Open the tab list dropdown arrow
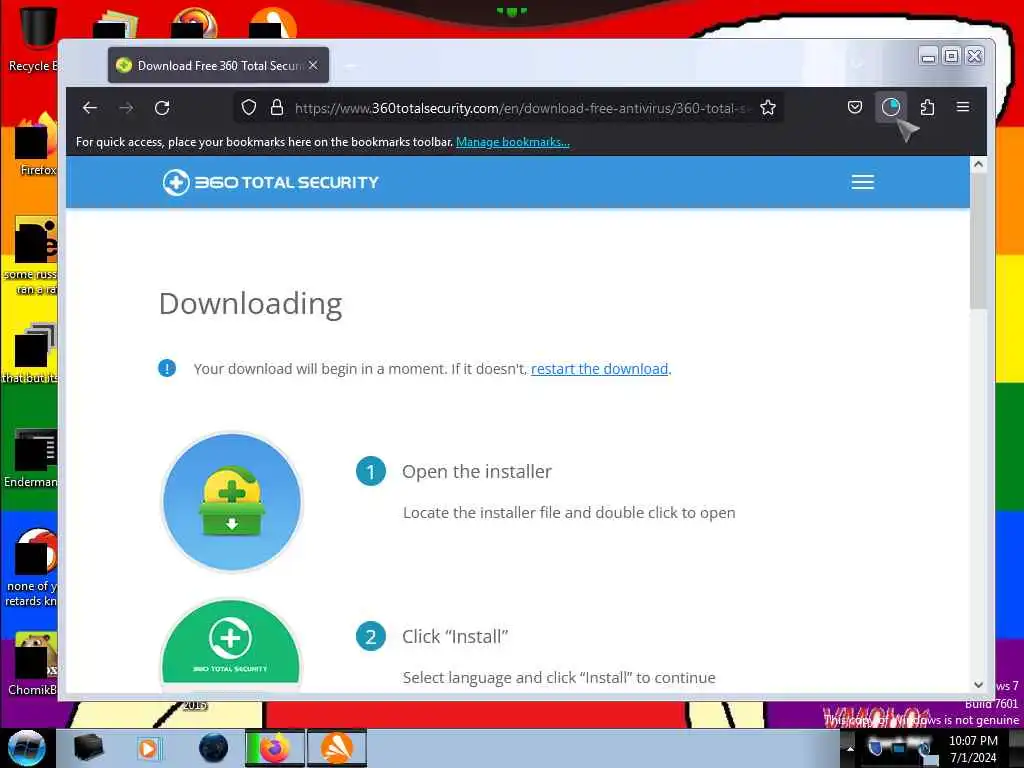This screenshot has width=1024, height=768. [857, 64]
